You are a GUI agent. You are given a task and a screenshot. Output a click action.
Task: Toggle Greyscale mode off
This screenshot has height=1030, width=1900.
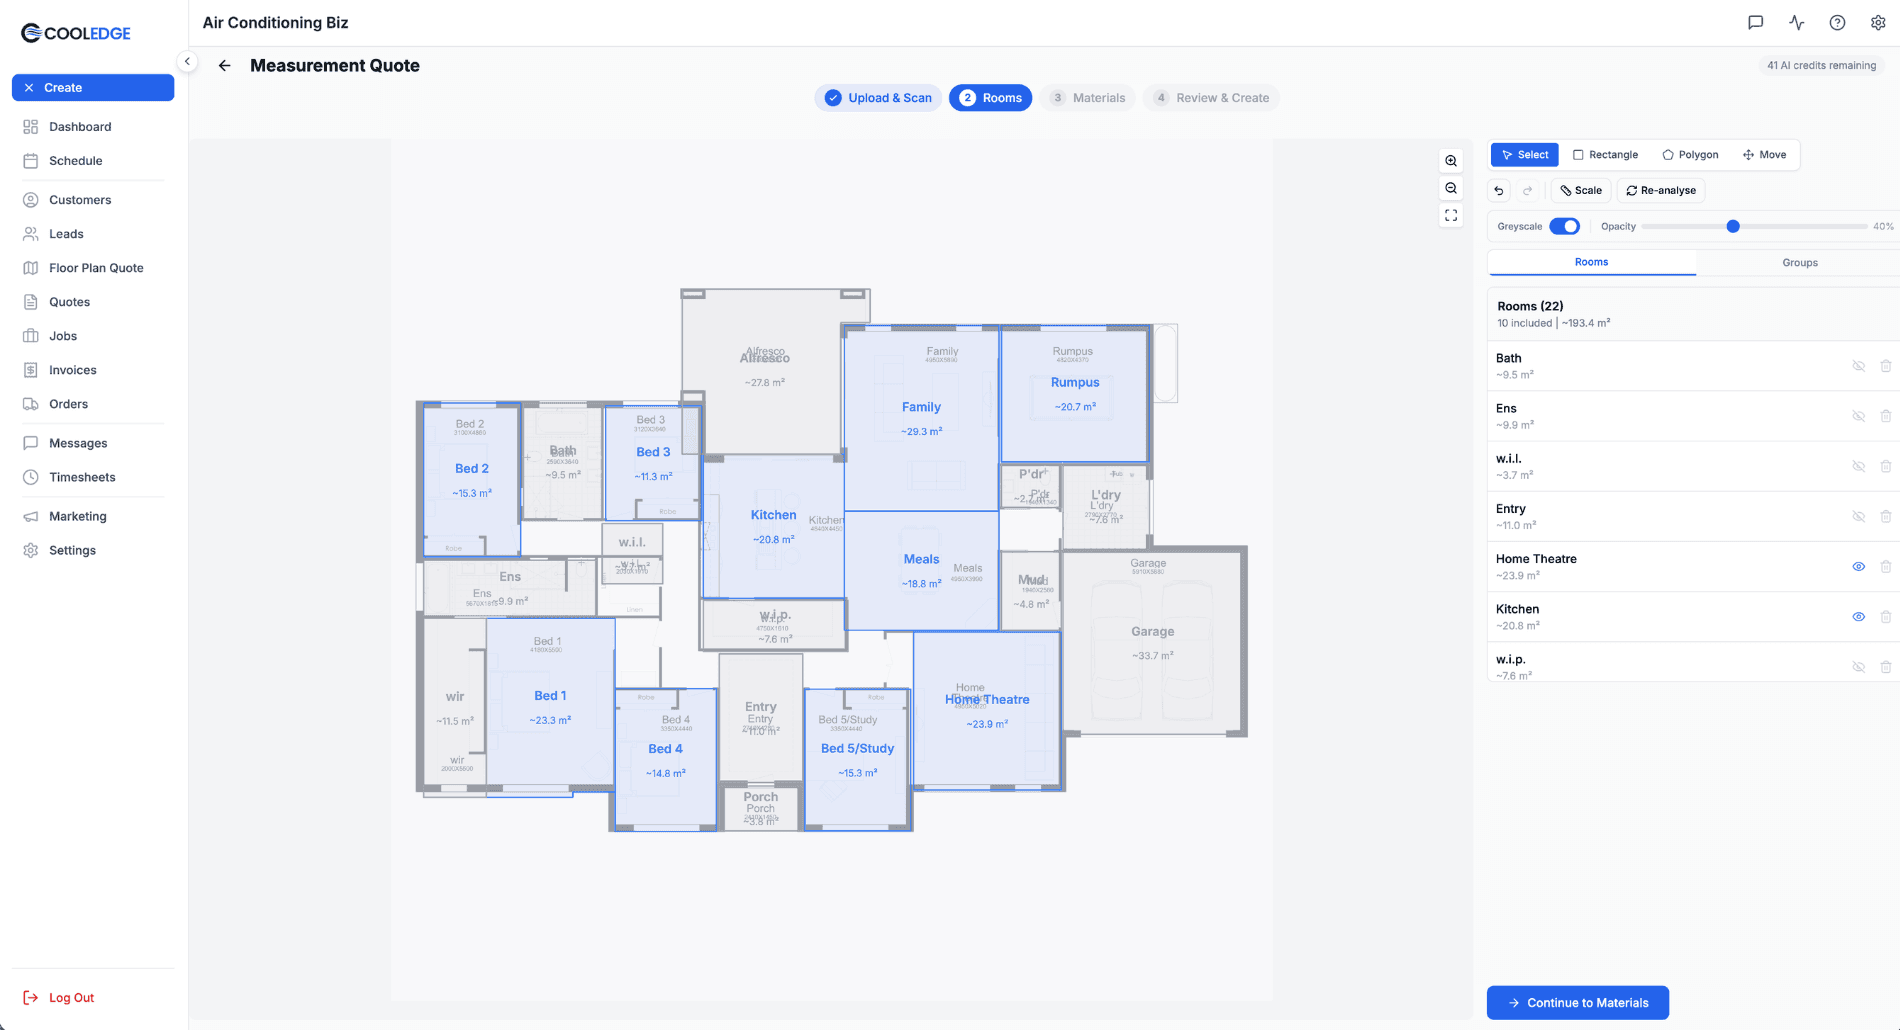click(1566, 226)
